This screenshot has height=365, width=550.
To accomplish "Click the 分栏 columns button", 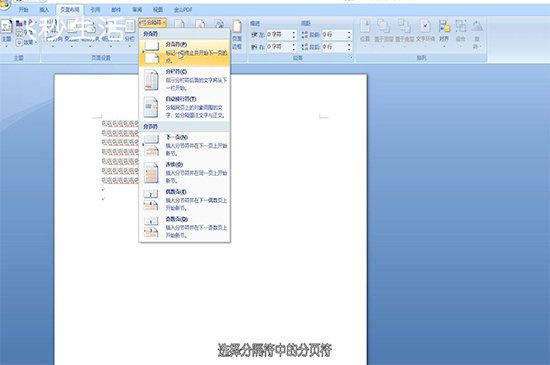I will click(x=129, y=33).
